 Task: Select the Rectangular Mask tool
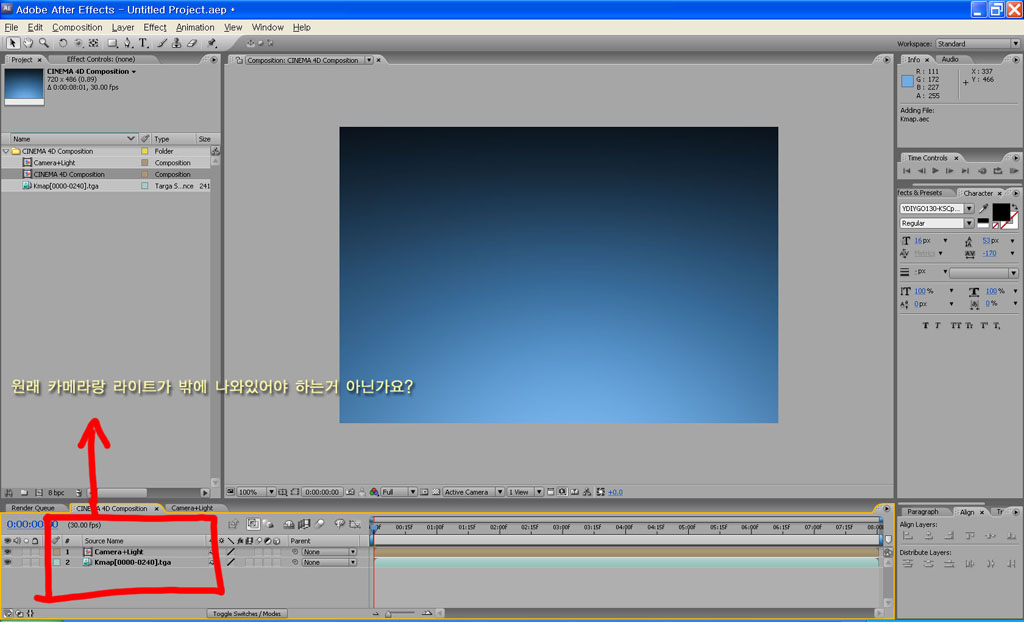click(x=112, y=43)
